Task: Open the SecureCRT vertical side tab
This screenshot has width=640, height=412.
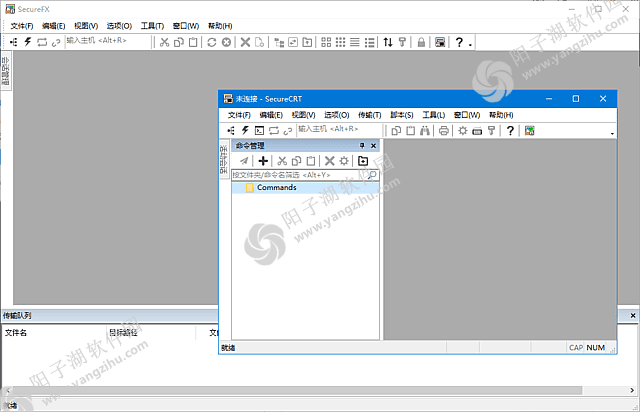Action: tap(224, 159)
